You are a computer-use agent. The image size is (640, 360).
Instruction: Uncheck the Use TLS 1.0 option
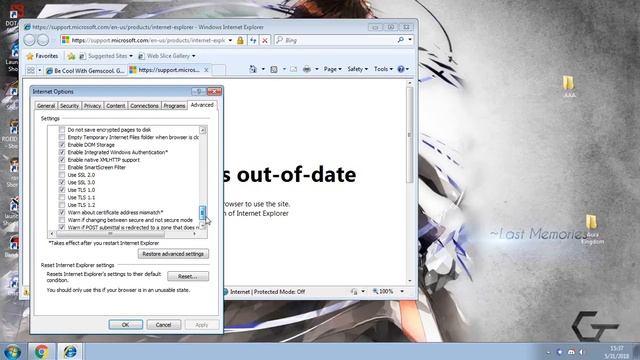(62, 190)
